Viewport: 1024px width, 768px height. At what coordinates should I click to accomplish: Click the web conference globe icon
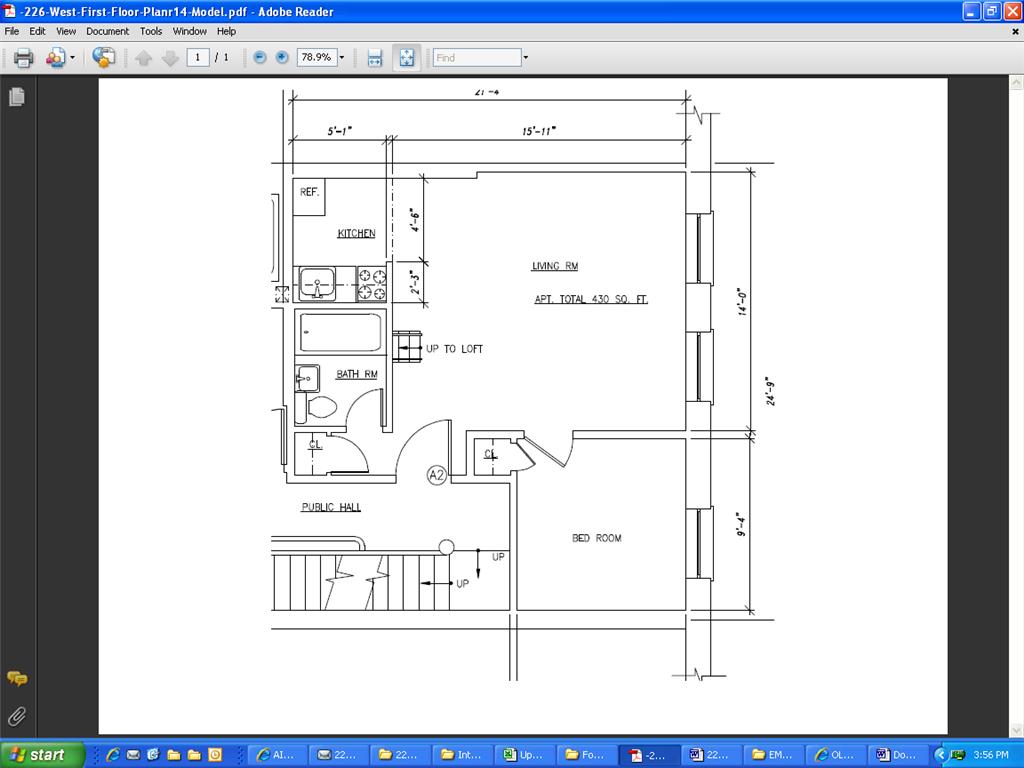click(x=103, y=58)
